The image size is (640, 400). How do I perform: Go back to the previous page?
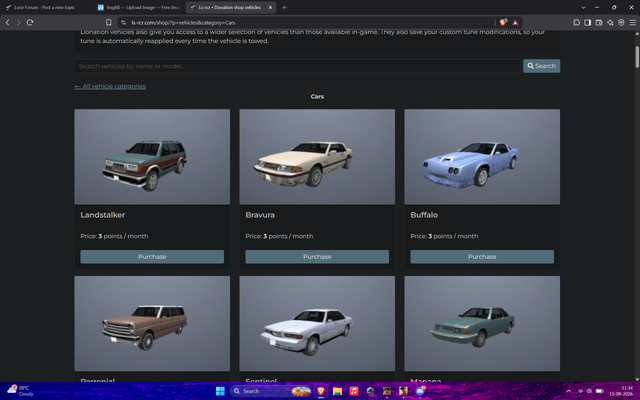point(7,22)
